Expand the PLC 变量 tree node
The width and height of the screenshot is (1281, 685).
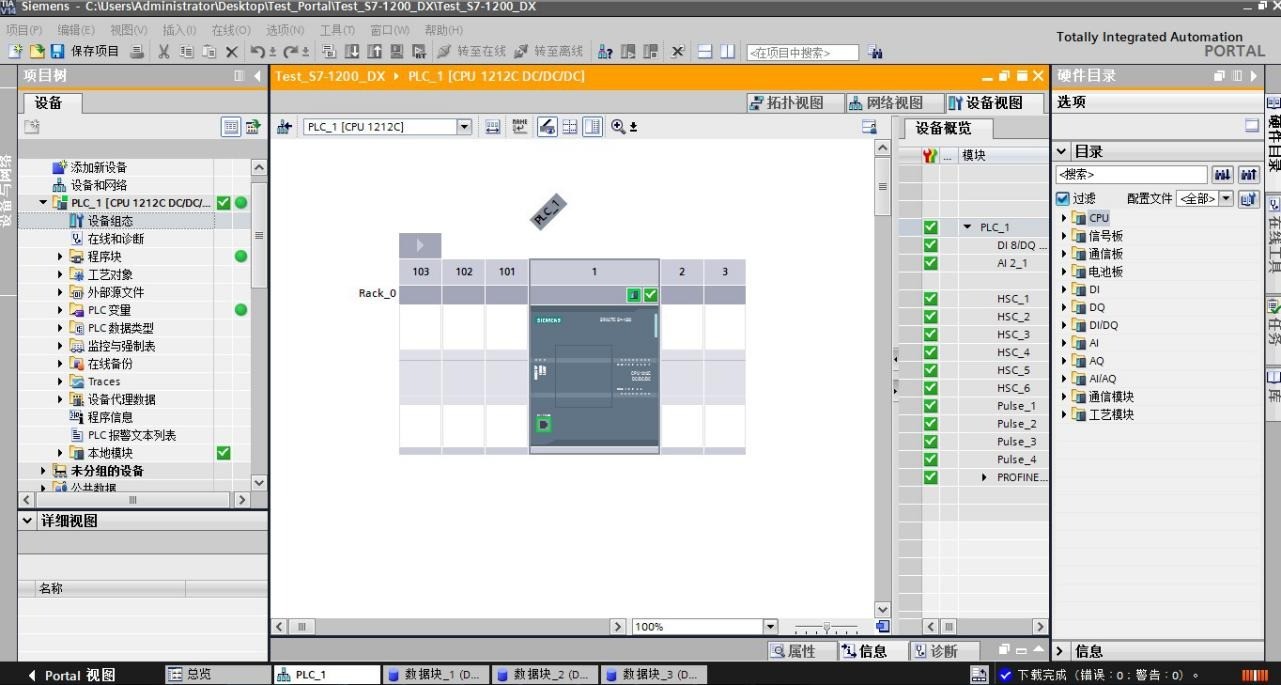click(61, 310)
